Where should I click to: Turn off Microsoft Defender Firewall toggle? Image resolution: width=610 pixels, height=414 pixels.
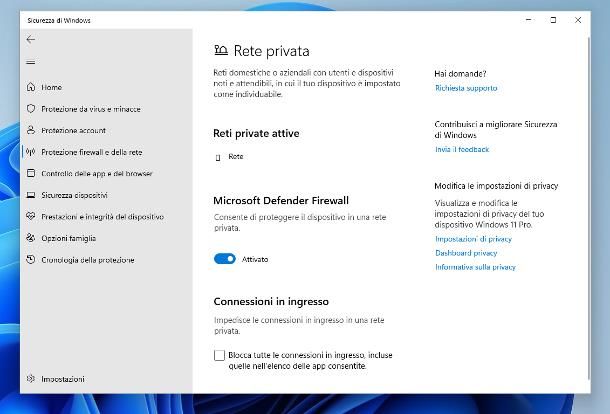click(x=225, y=259)
